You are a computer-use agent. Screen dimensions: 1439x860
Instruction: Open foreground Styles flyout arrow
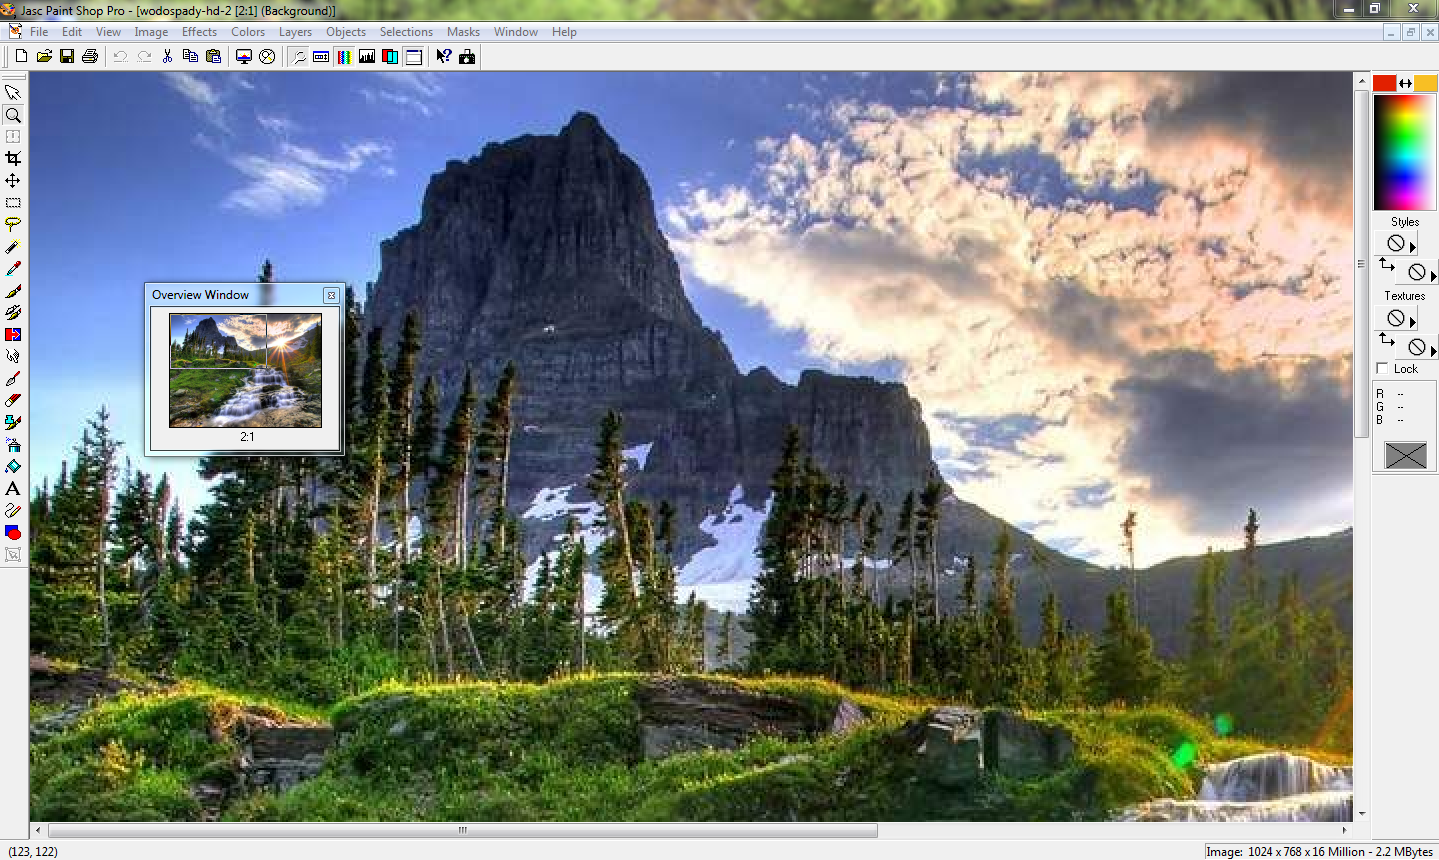coord(1413,247)
